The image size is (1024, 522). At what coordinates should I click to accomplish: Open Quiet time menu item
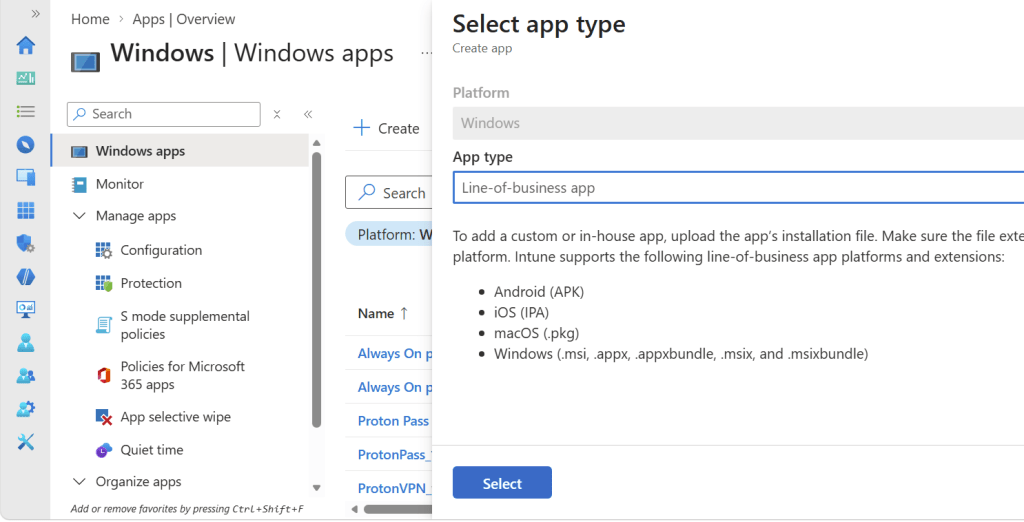pos(152,450)
